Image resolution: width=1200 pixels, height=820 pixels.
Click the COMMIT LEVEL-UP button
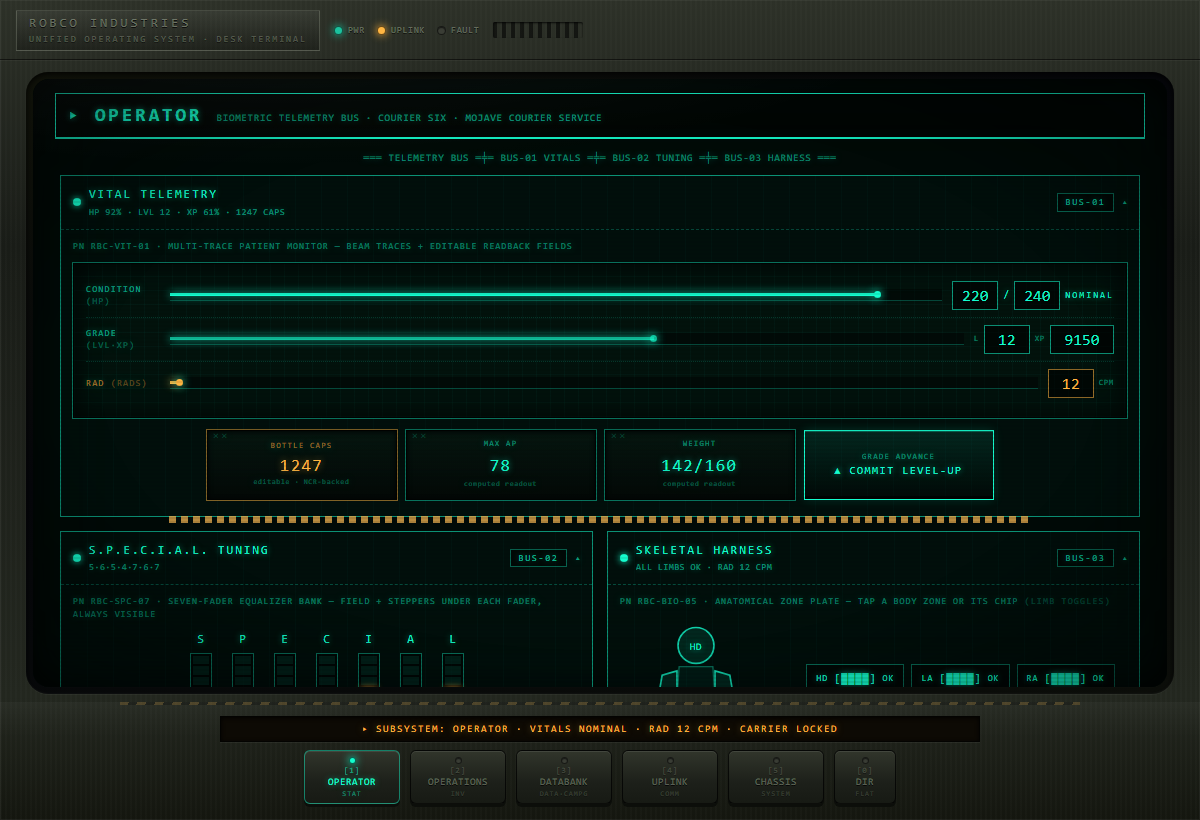tap(899, 465)
